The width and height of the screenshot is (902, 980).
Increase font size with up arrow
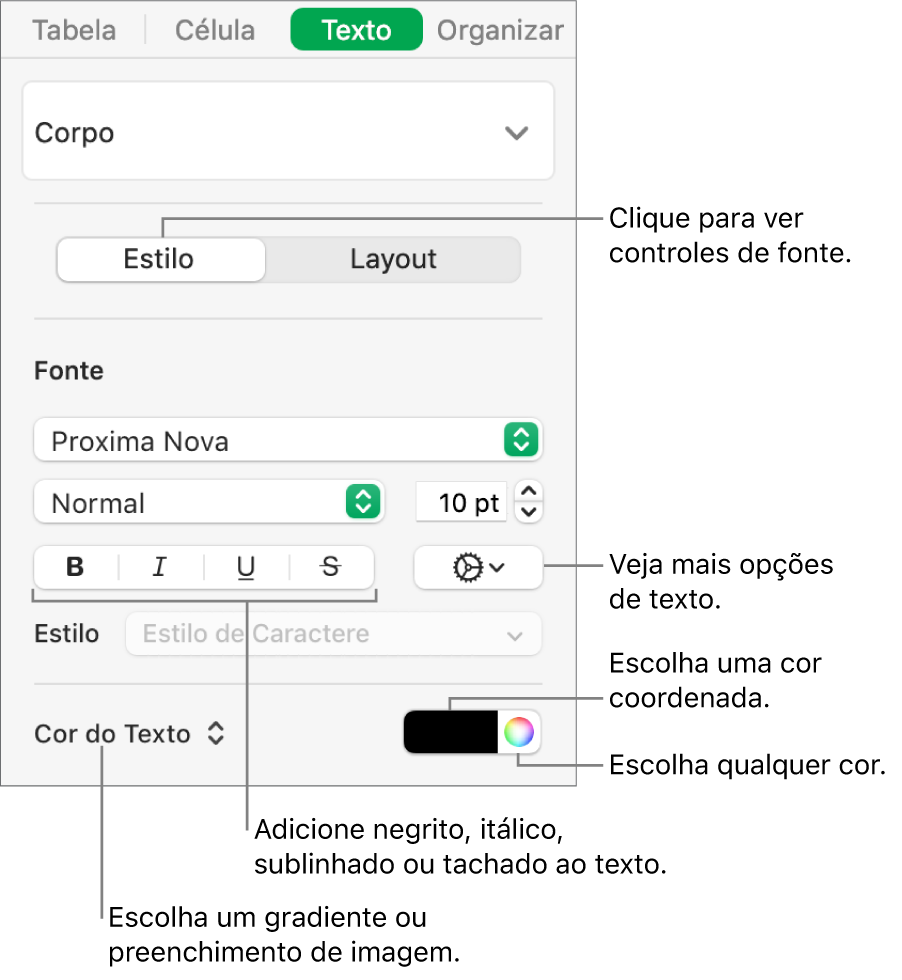(529, 491)
